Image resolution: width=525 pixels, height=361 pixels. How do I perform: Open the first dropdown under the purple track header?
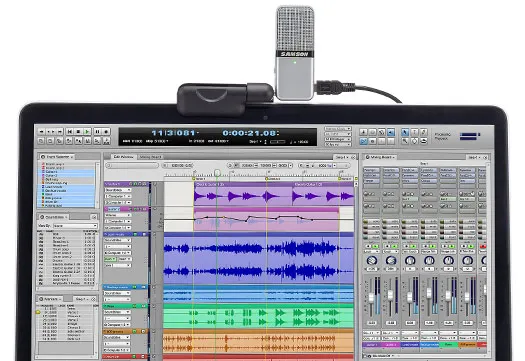[x=118, y=190]
